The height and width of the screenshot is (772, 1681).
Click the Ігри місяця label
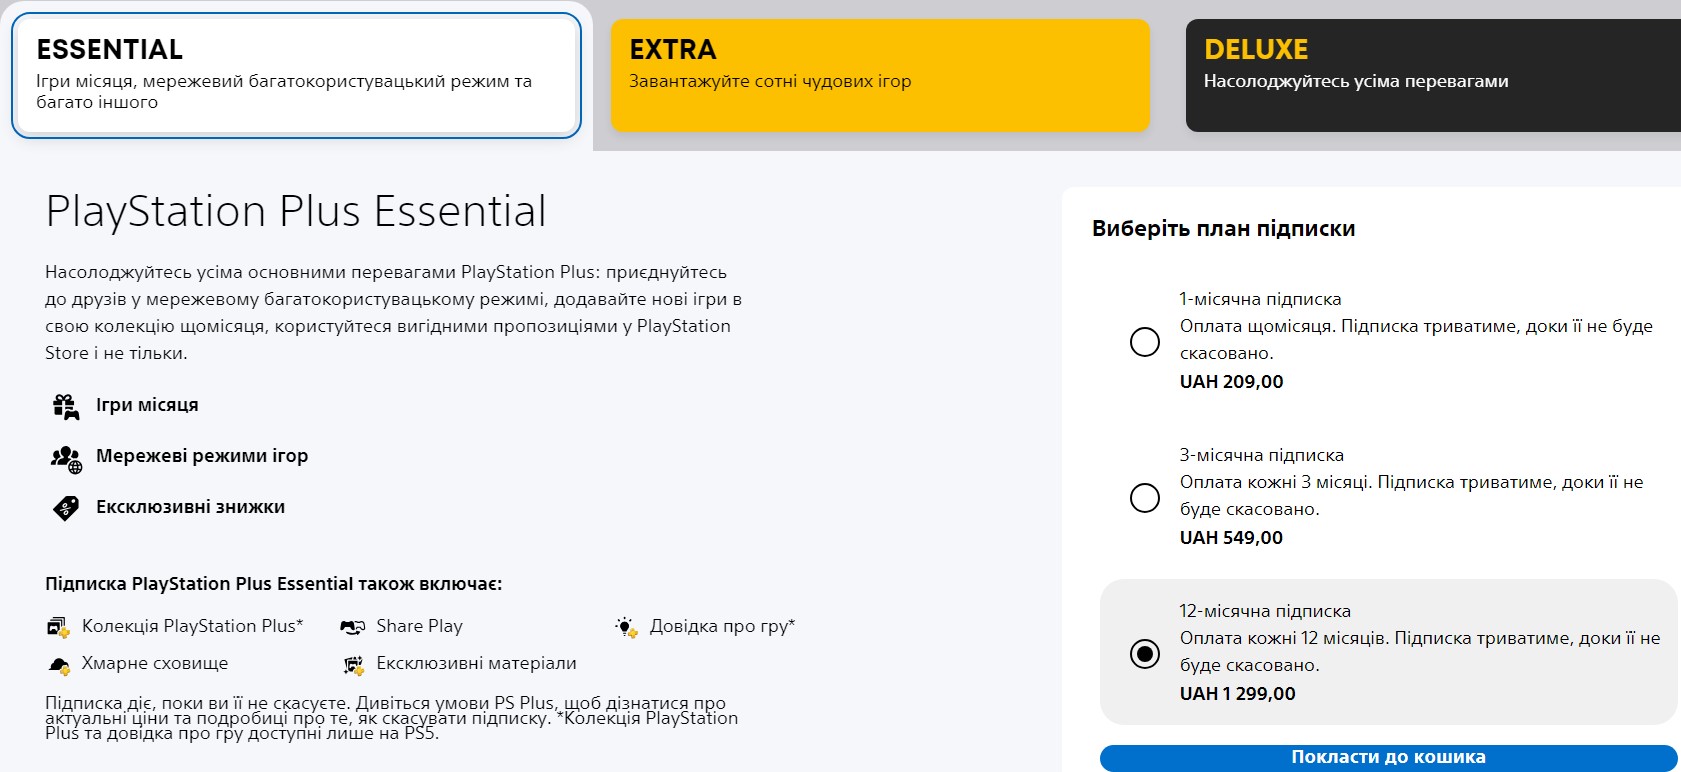tap(147, 405)
